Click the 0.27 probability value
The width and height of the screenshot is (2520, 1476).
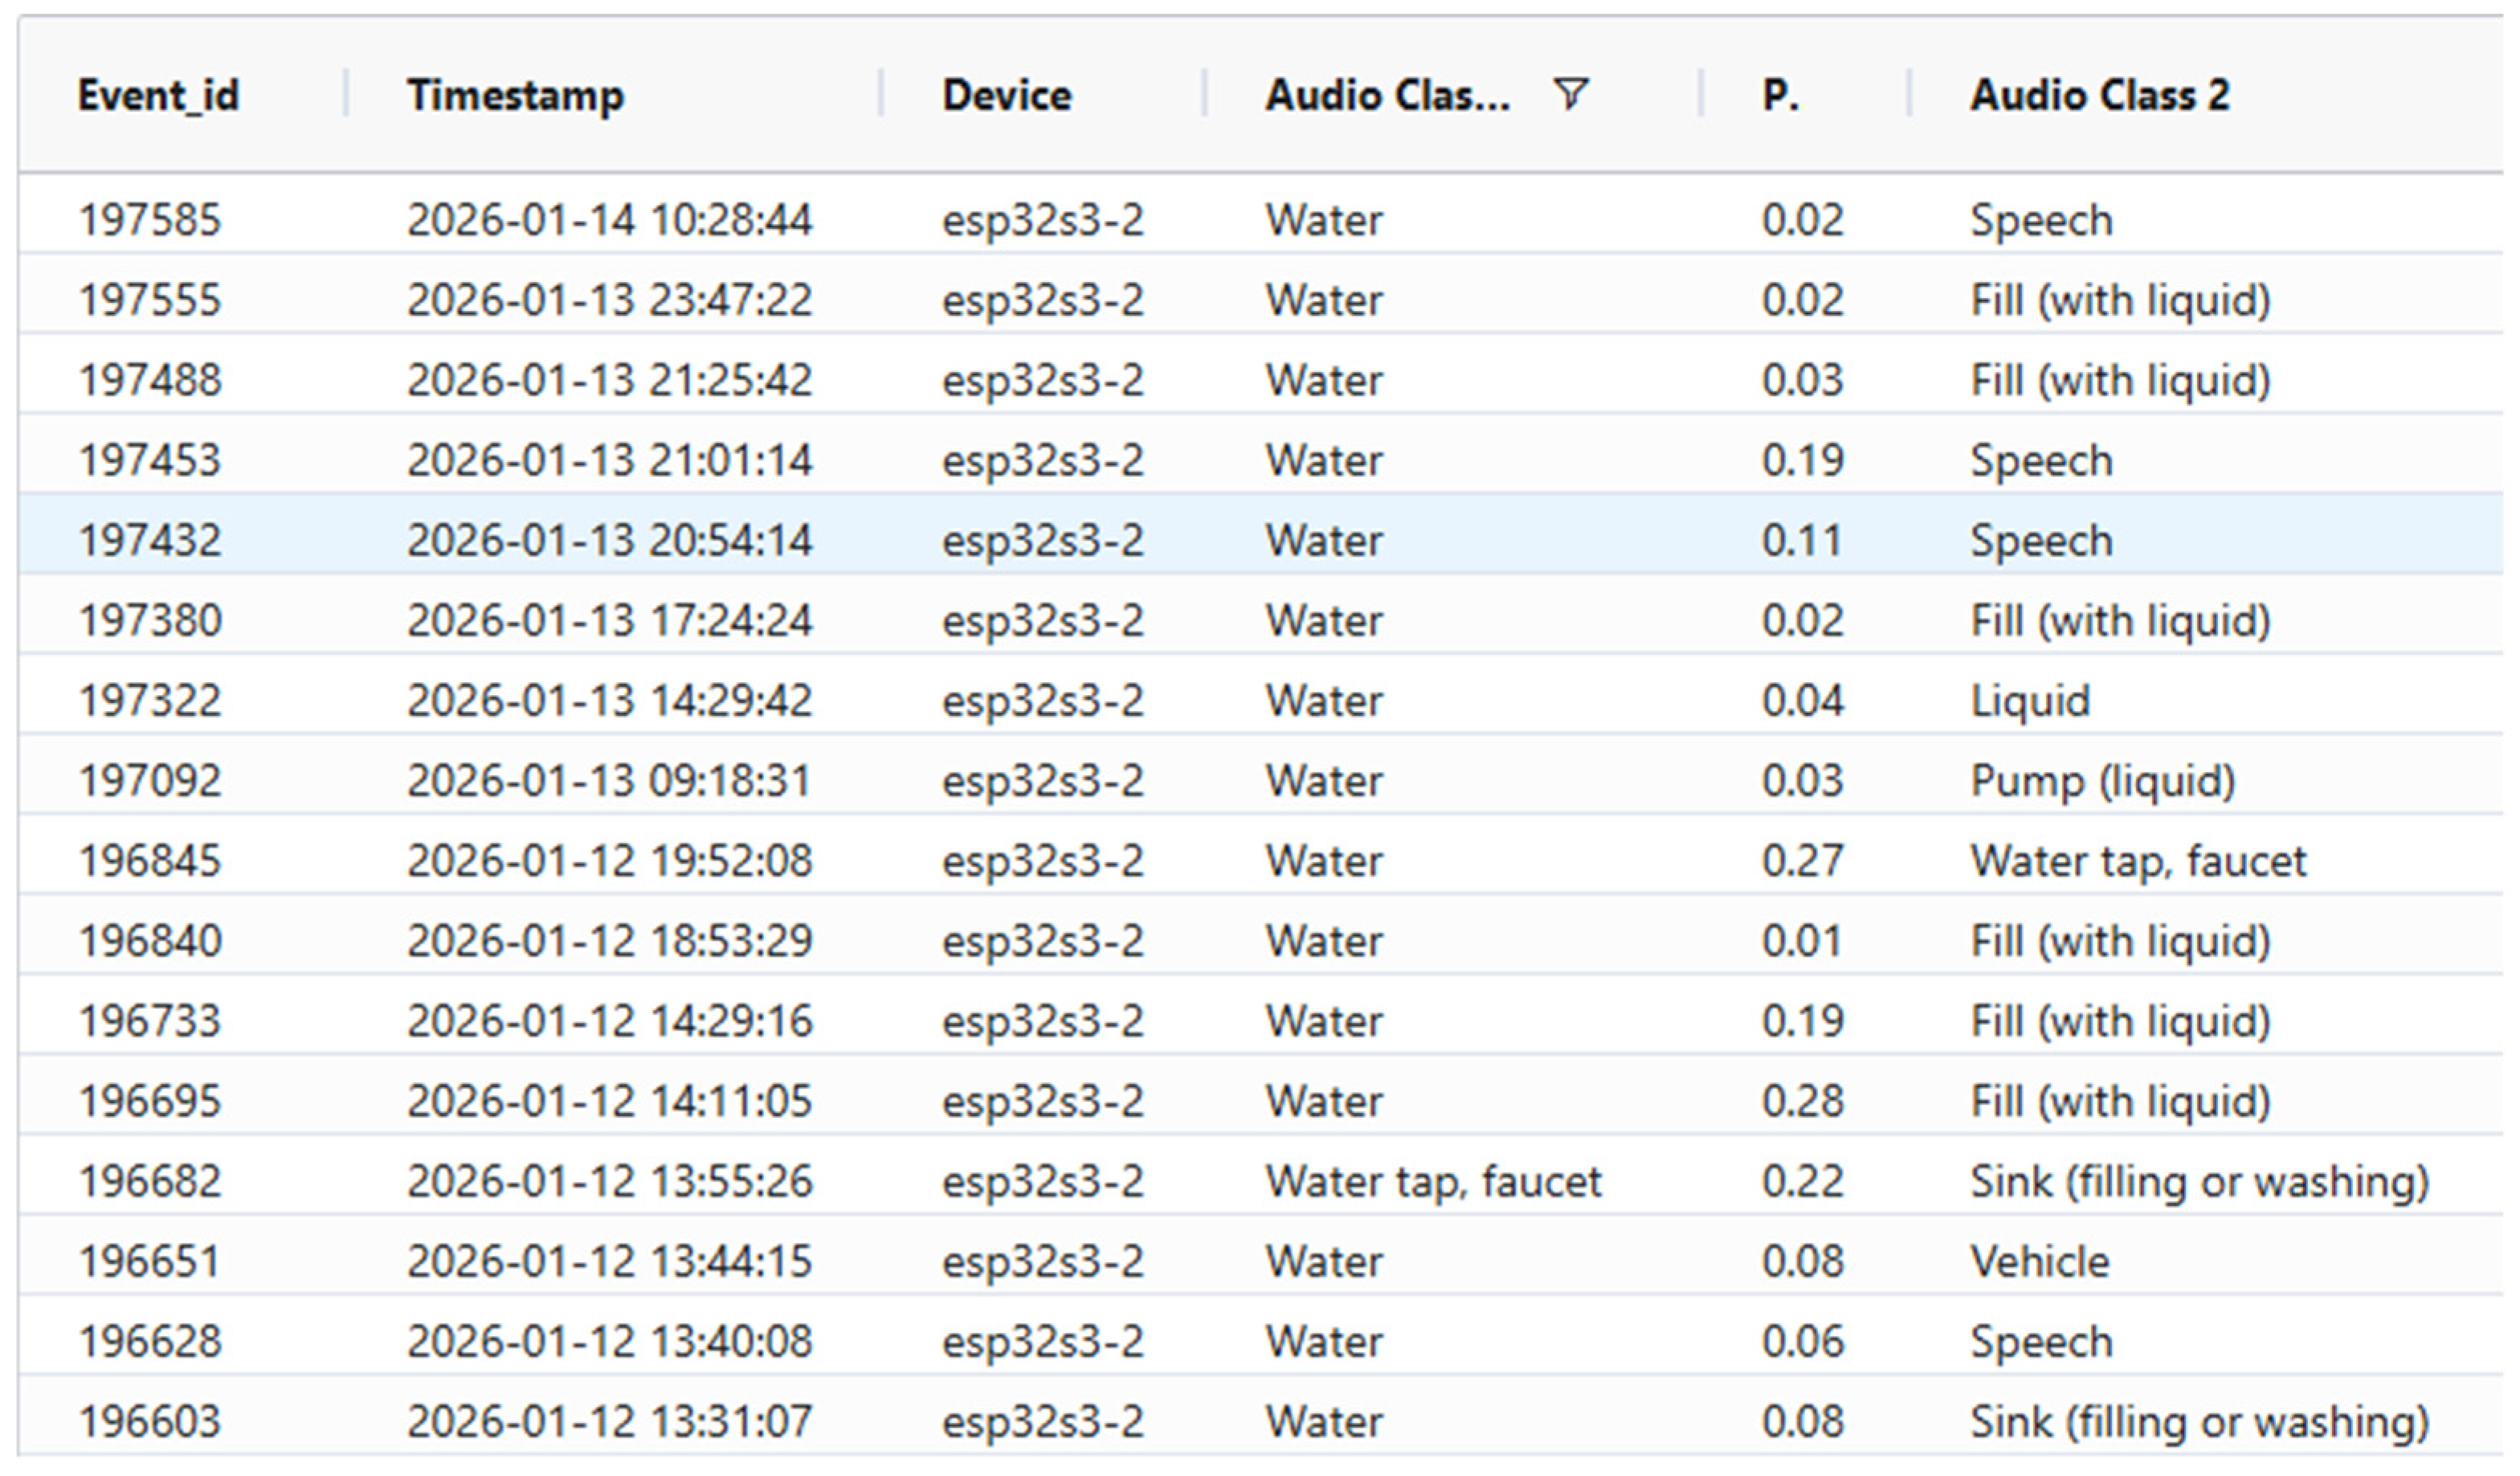(1802, 860)
